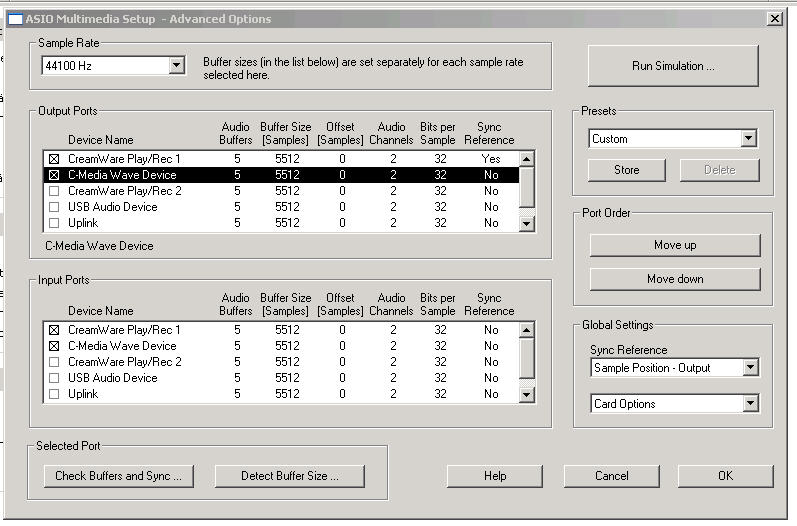Select CreamWare Play/Rec 2 name in Output Ports
This screenshot has width=797, height=526.
click(x=125, y=191)
